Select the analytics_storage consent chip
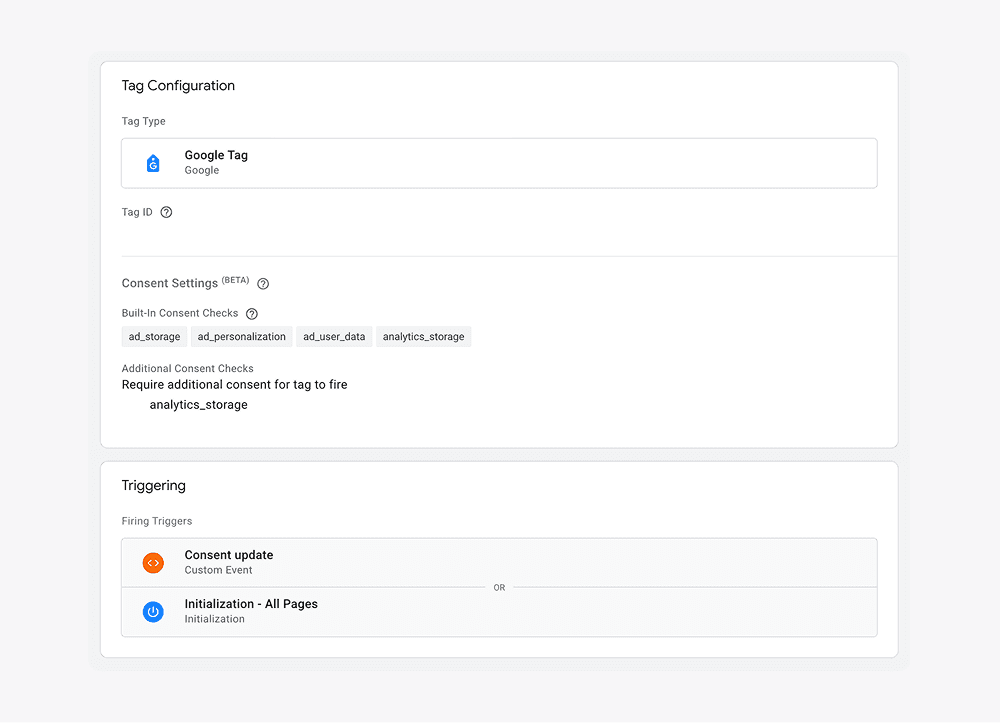Image resolution: width=1000 pixels, height=723 pixels. tap(423, 336)
